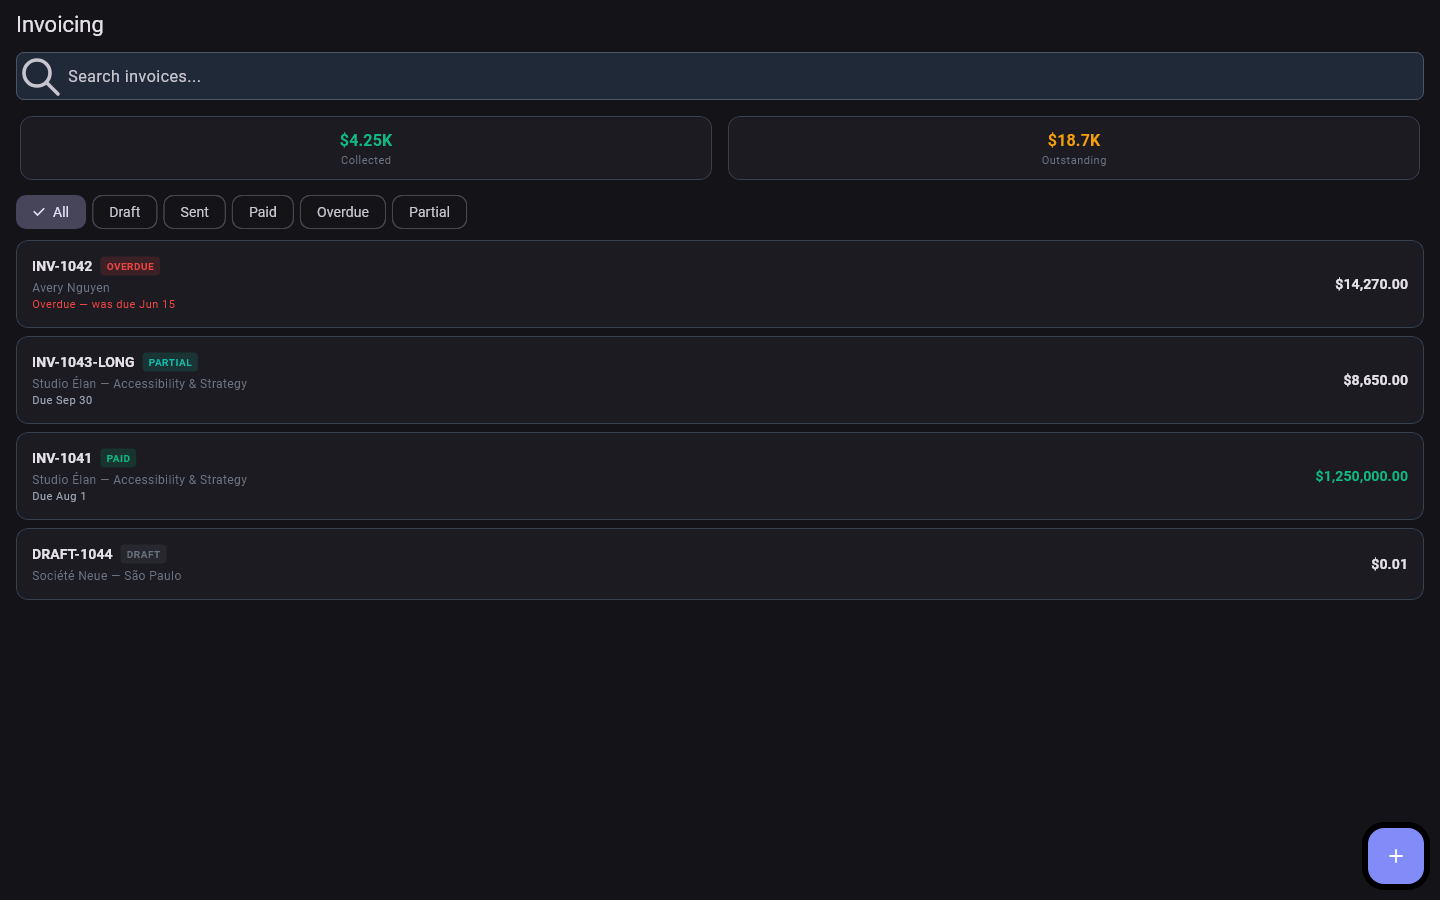Click the plus add-invoice floating button
The height and width of the screenshot is (900, 1440).
(x=1396, y=856)
